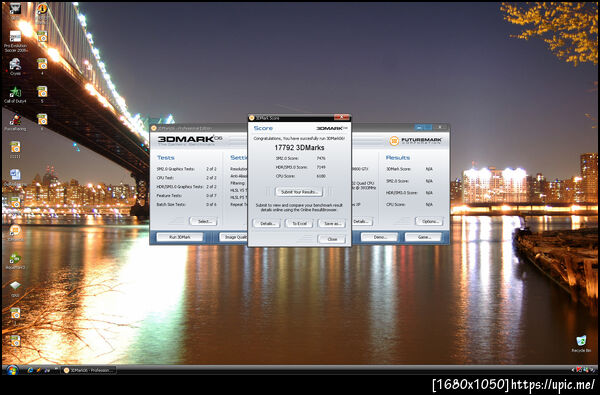600x395 pixels.
Task: Click the 3DMark06 taskbar button
Action: pyautogui.click(x=88, y=370)
